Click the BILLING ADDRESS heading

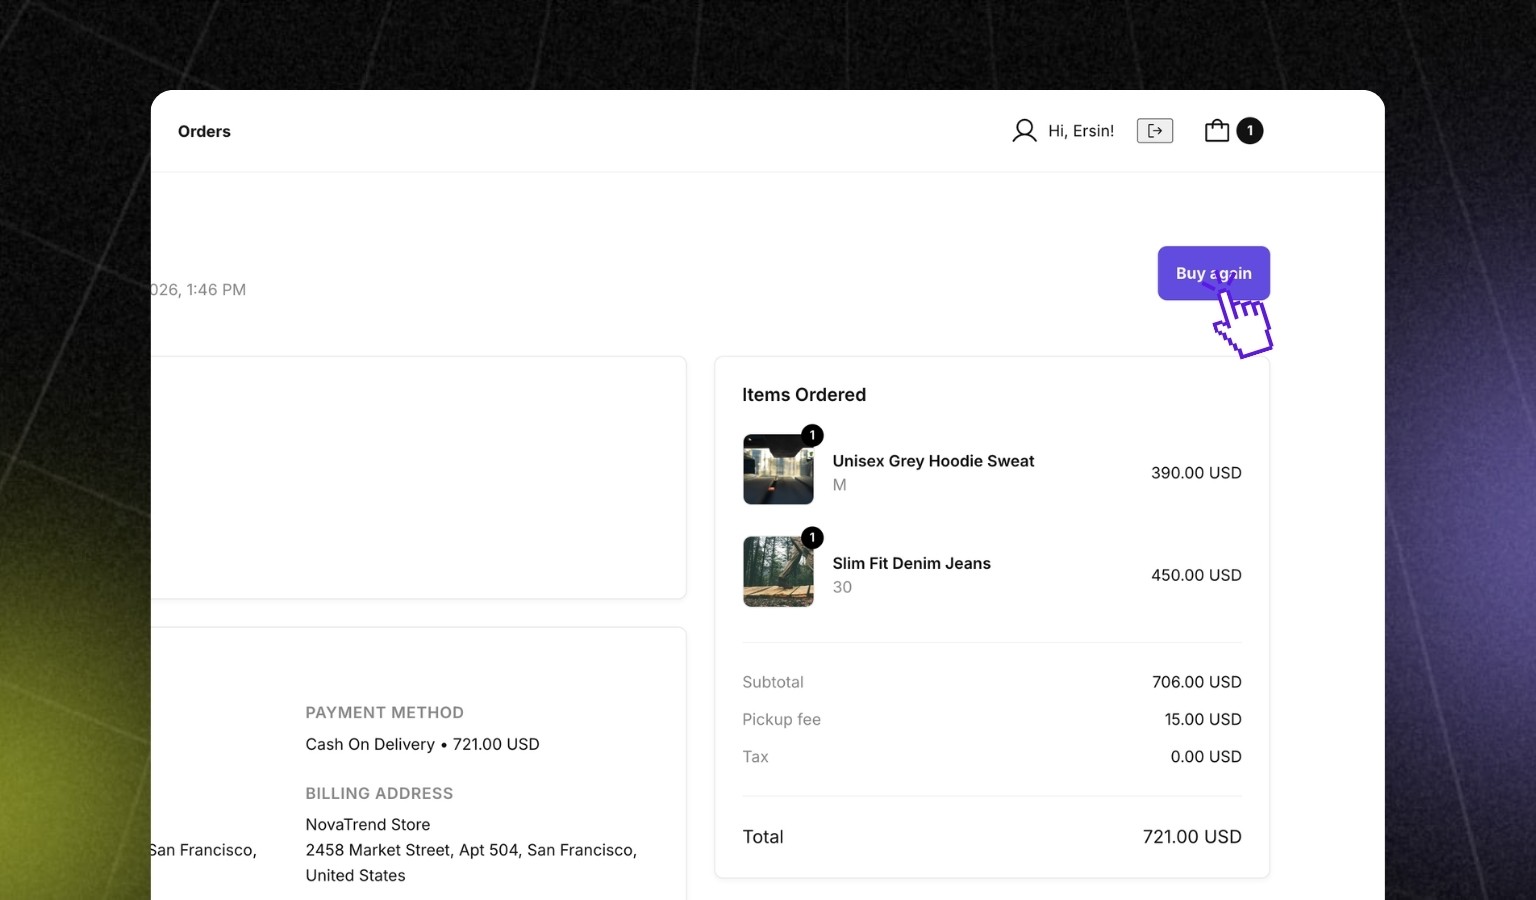click(x=379, y=793)
